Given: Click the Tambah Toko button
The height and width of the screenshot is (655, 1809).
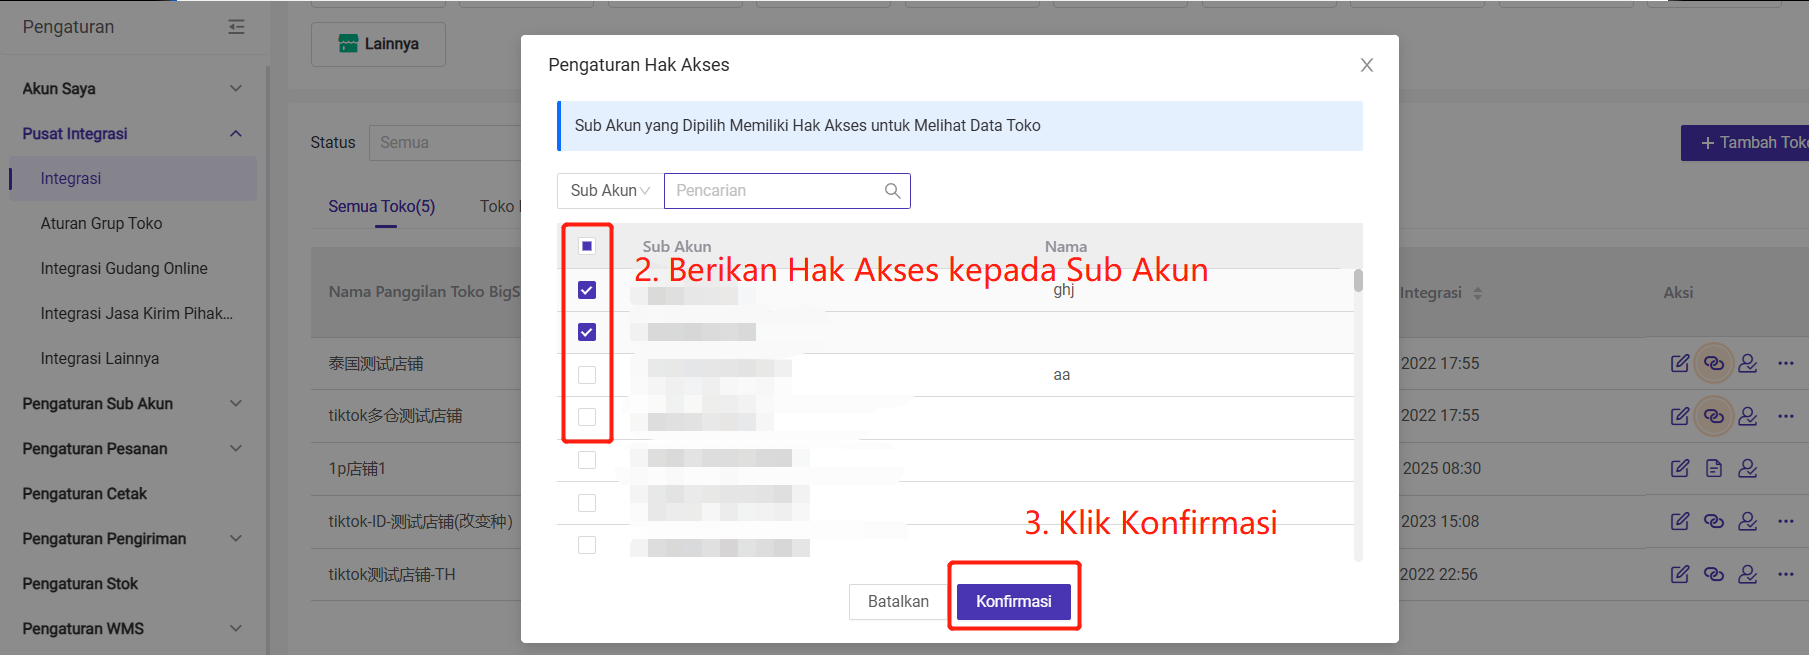Looking at the screenshot, I should tap(1745, 143).
